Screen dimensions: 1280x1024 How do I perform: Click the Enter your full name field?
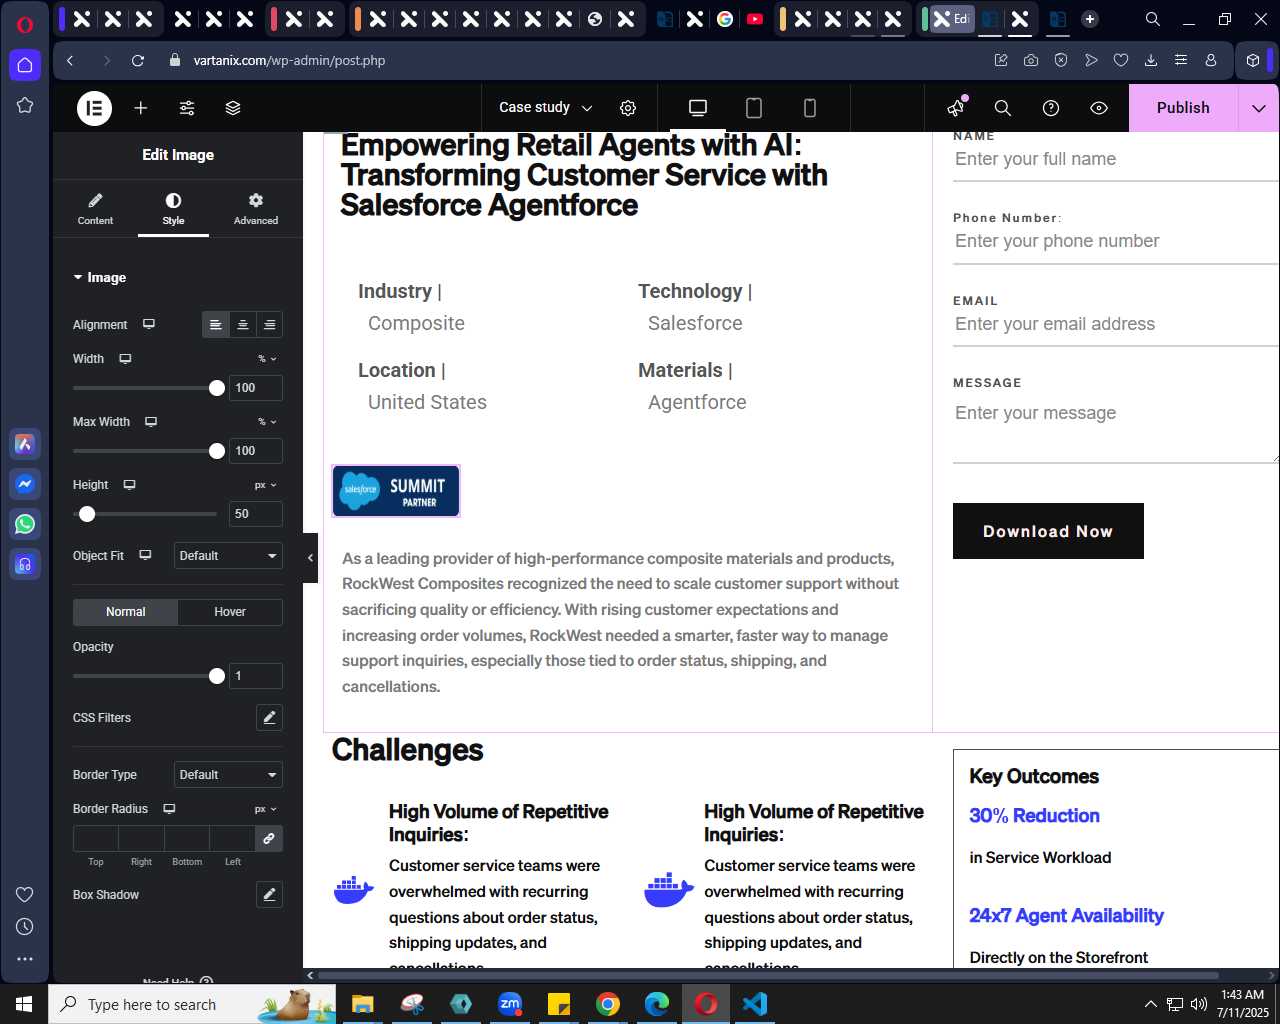tap(1115, 159)
